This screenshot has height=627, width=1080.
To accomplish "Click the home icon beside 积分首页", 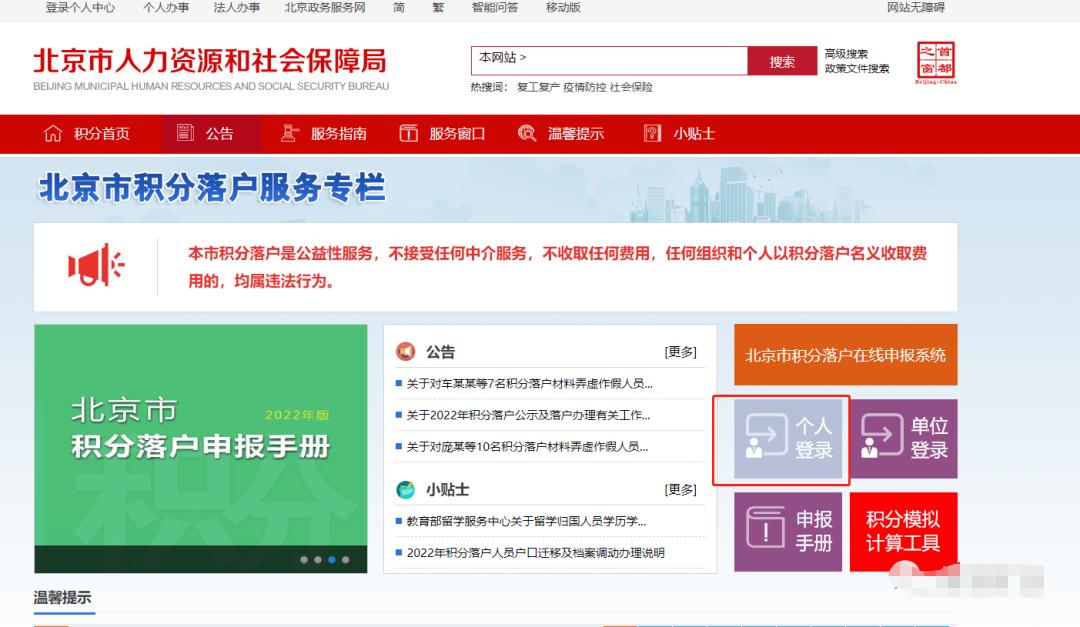I will click(52, 133).
